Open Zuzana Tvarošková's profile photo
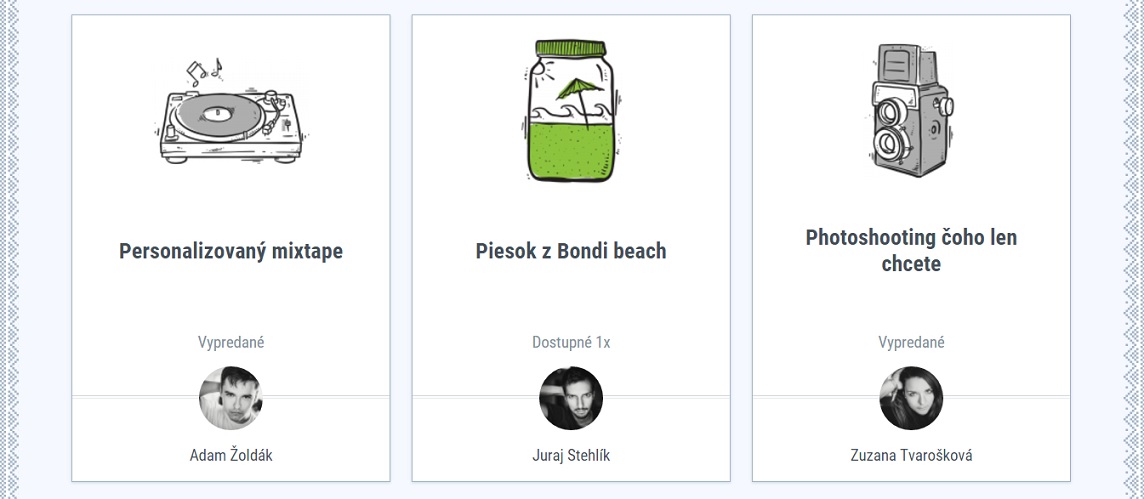The width and height of the screenshot is (1144, 499). pyautogui.click(x=911, y=398)
